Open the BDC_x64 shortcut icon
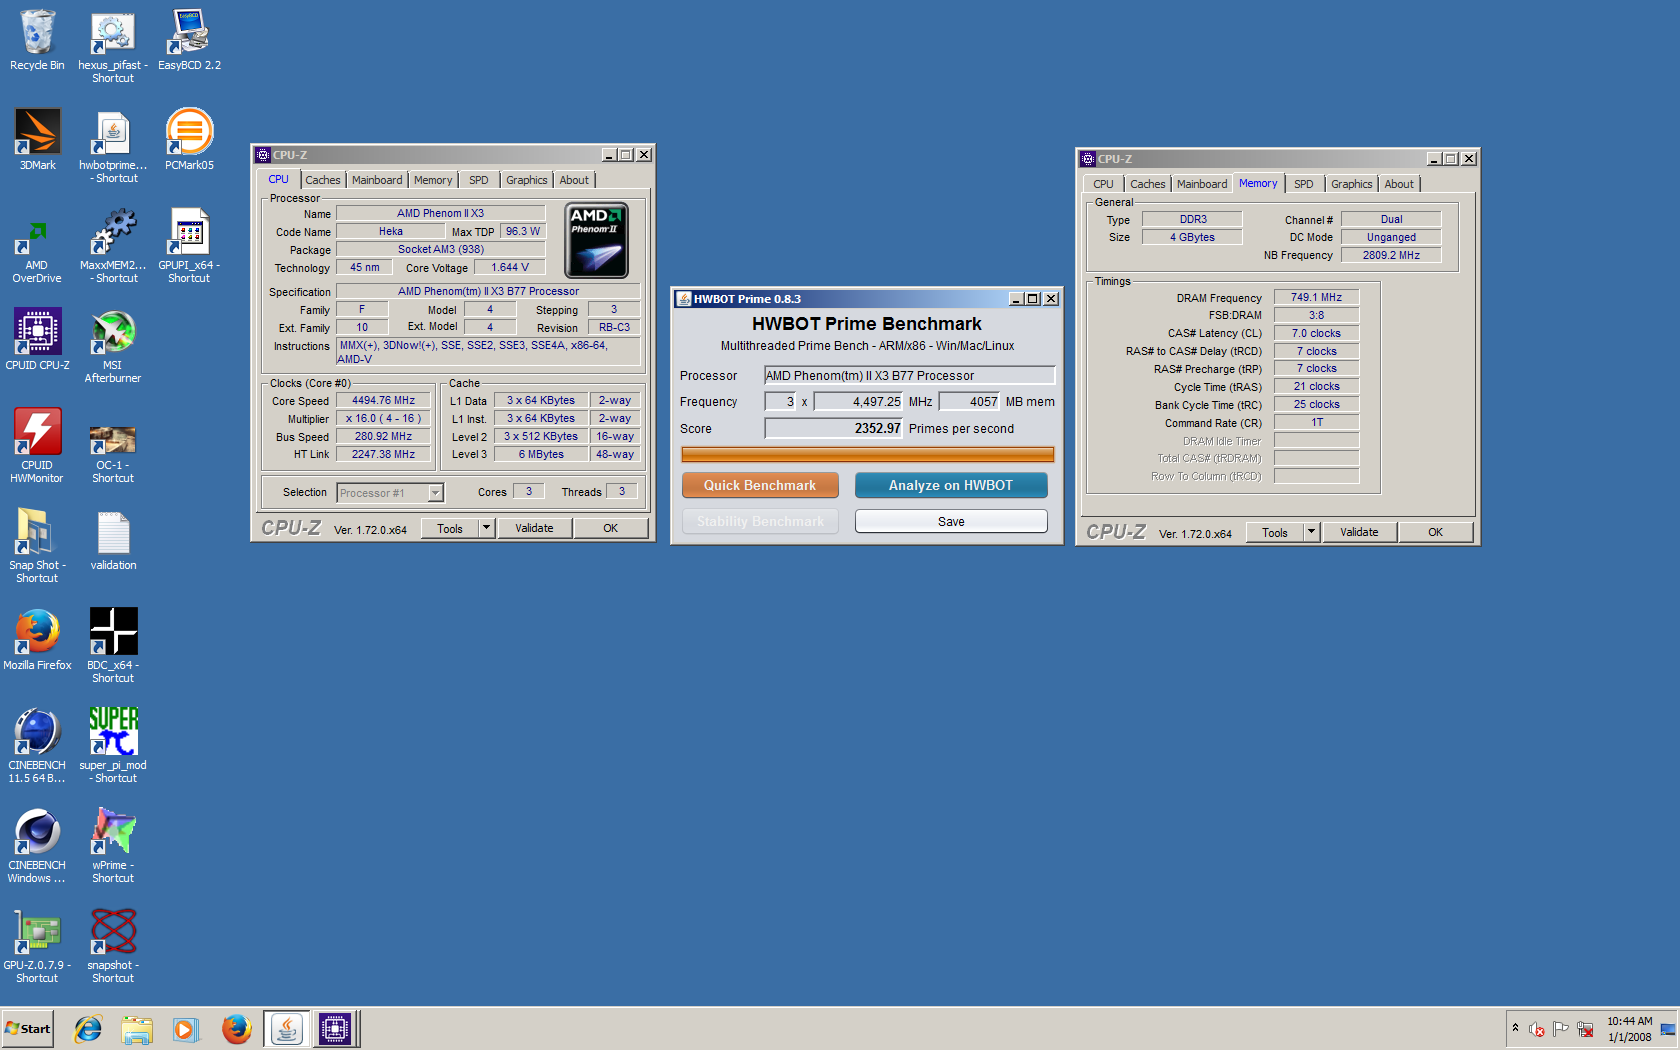 113,646
